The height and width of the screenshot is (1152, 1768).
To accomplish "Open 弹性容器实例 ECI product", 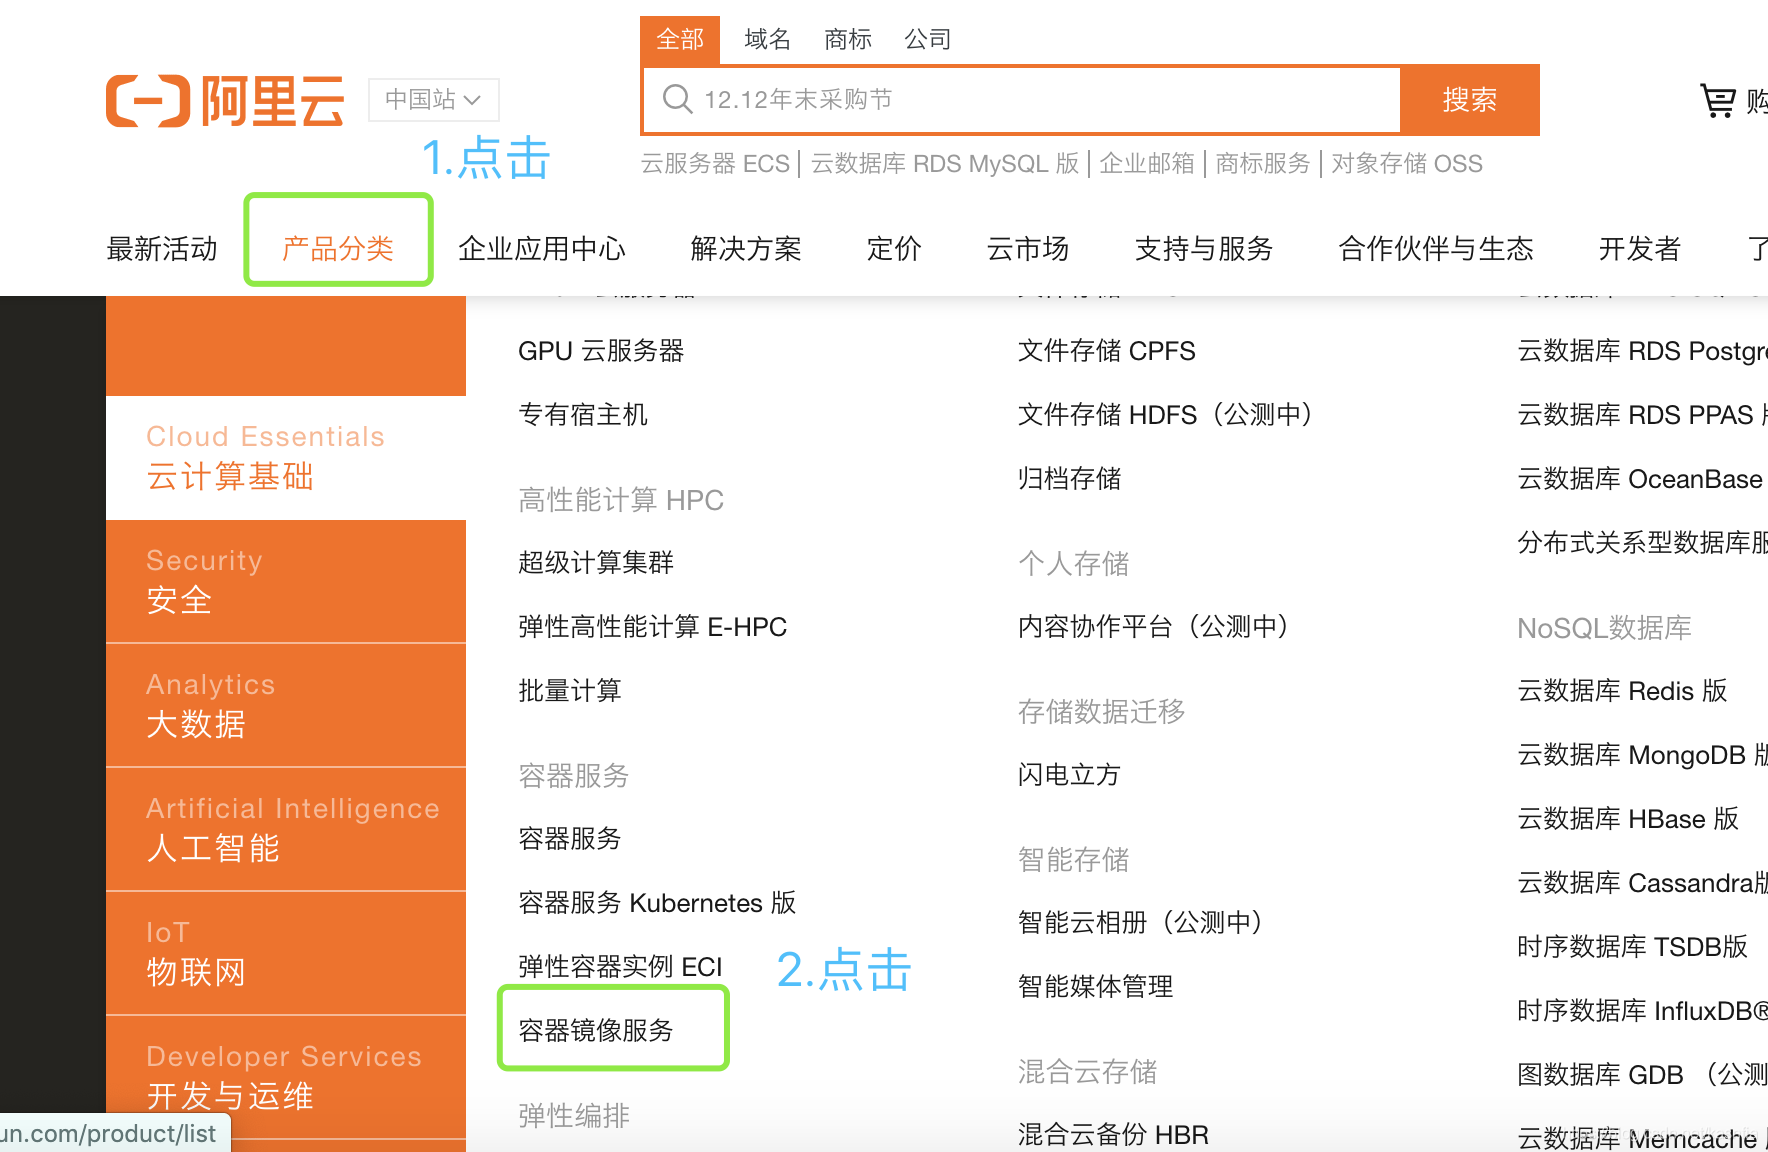I will tap(620, 967).
